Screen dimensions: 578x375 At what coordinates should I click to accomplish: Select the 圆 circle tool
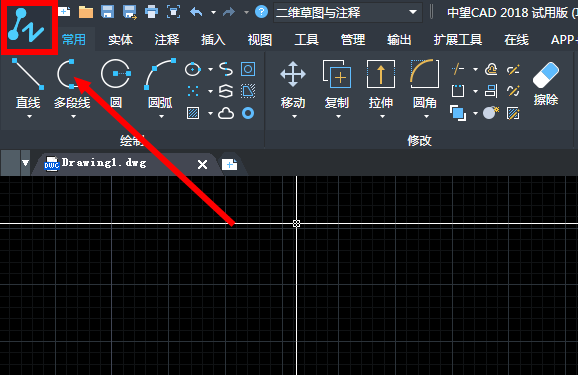(x=116, y=83)
